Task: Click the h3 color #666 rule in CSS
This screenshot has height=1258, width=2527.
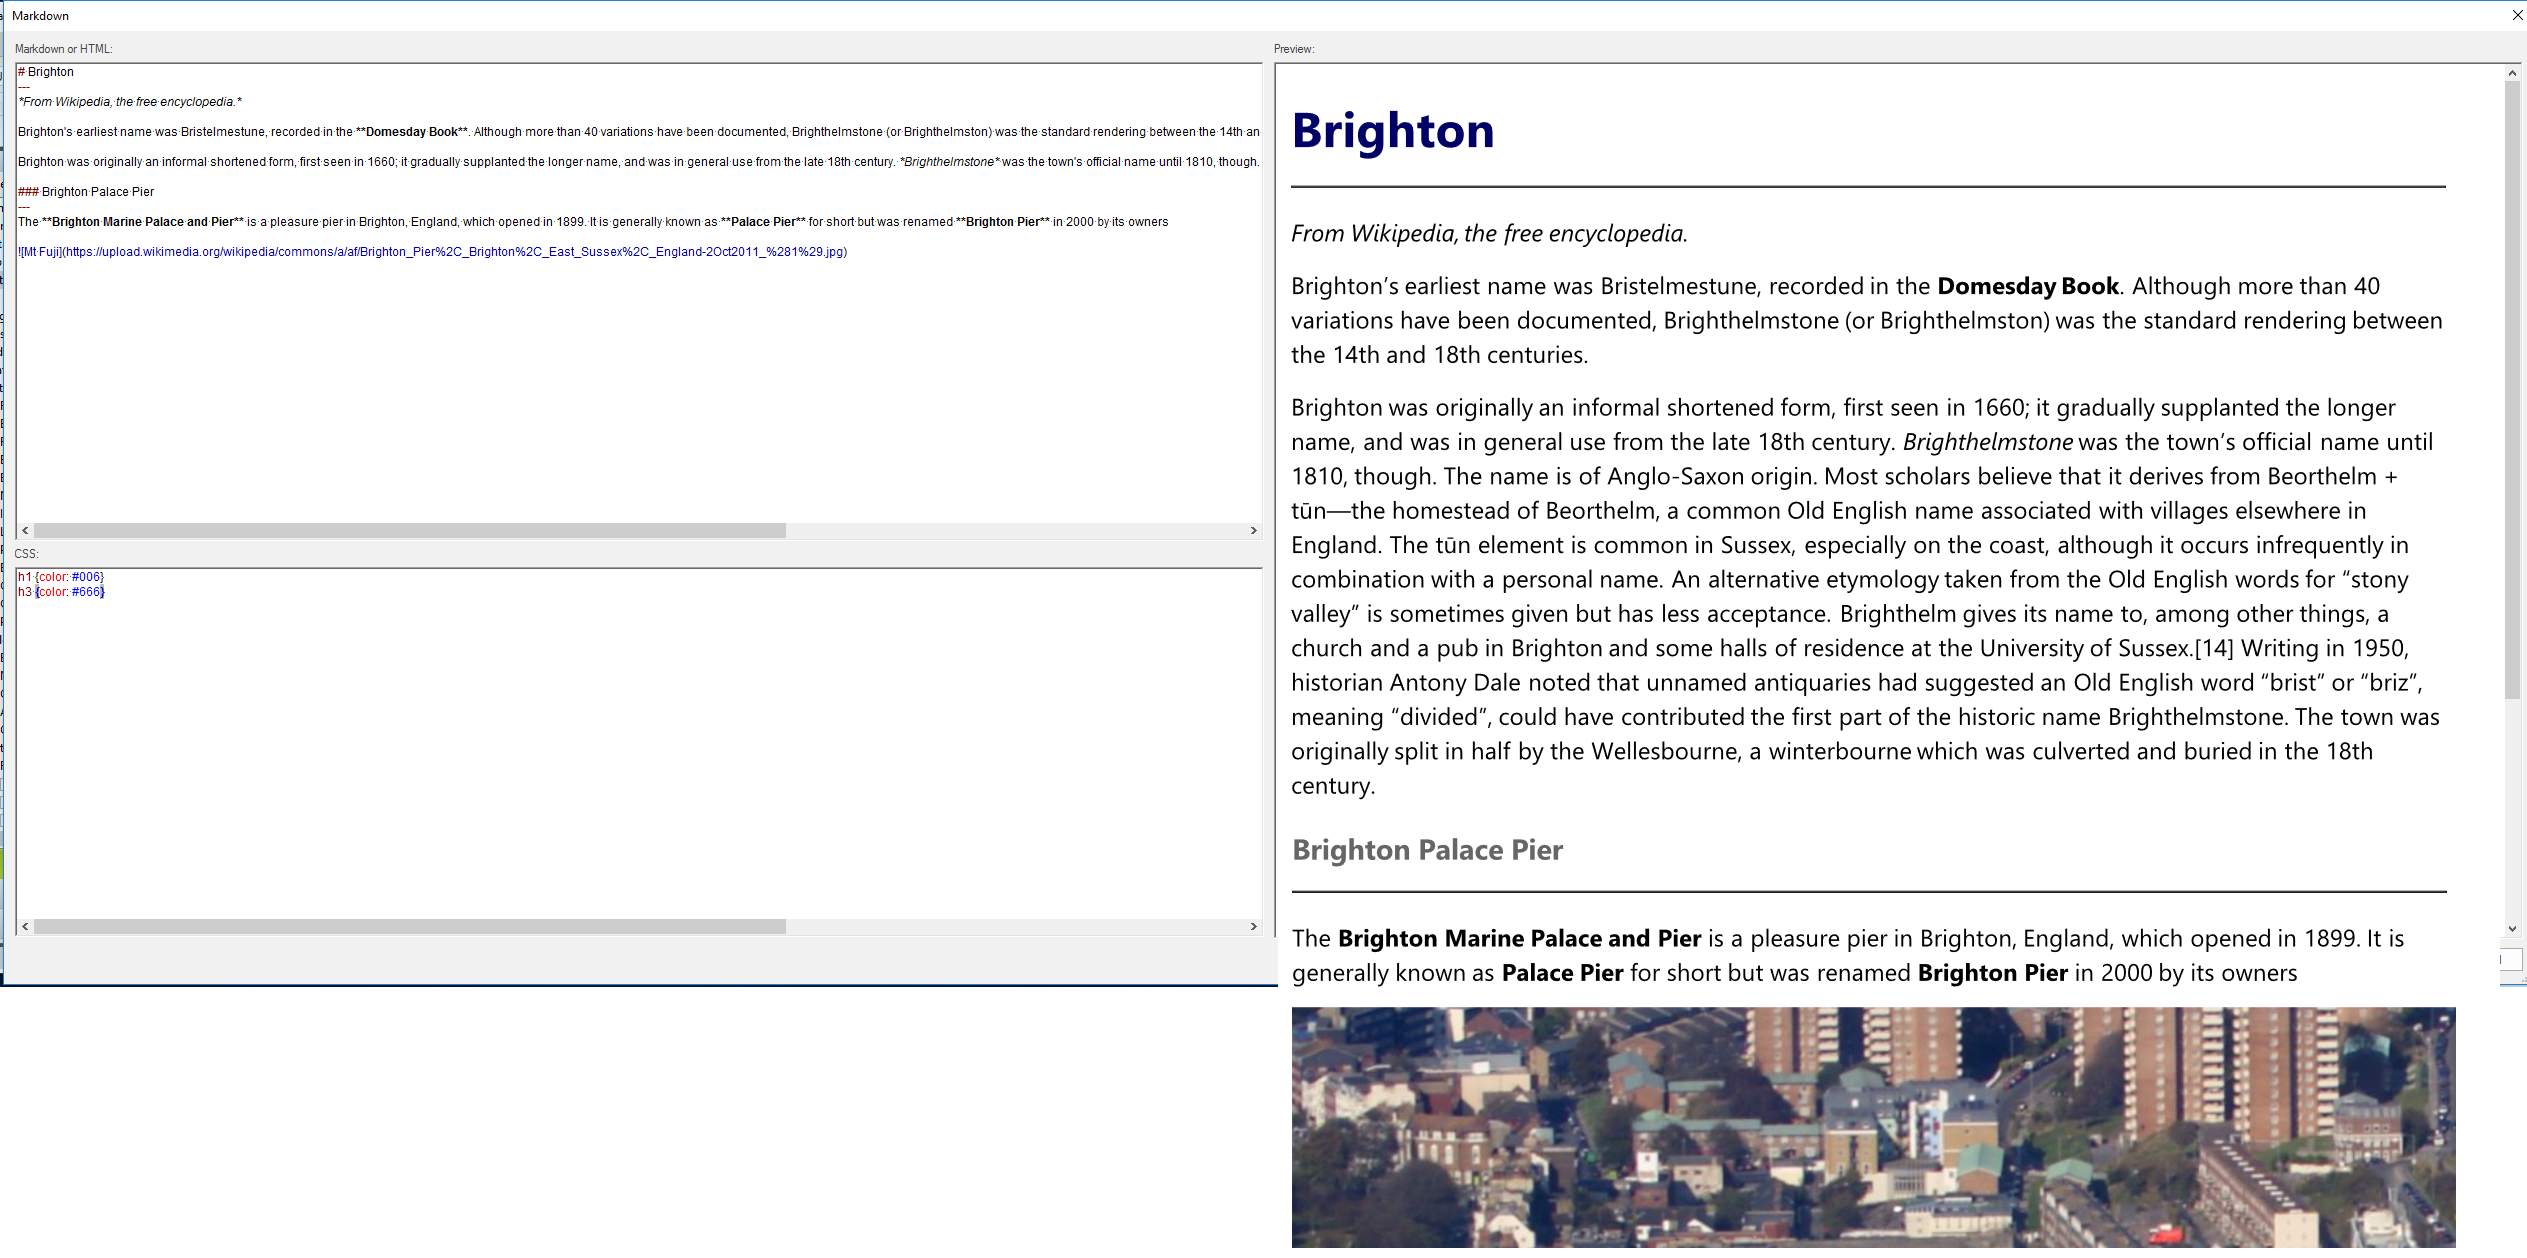Action: tap(62, 592)
